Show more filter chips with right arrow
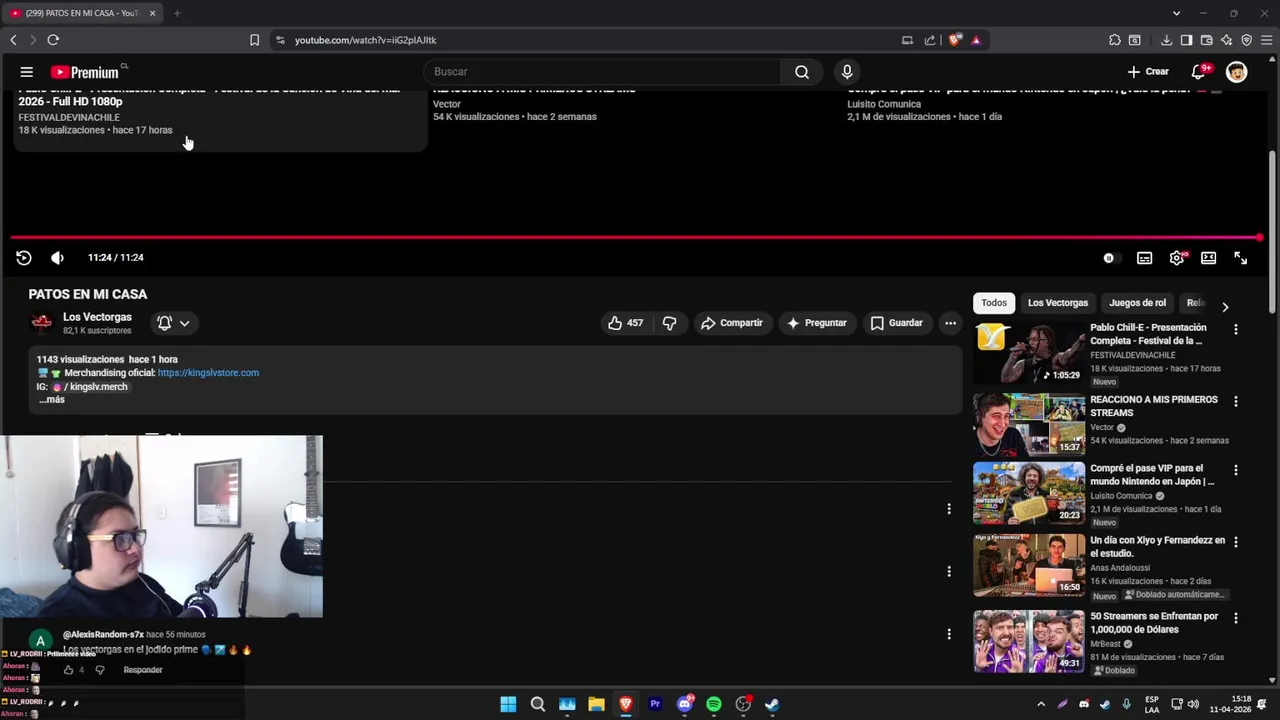This screenshot has height=720, width=1280. point(1225,306)
